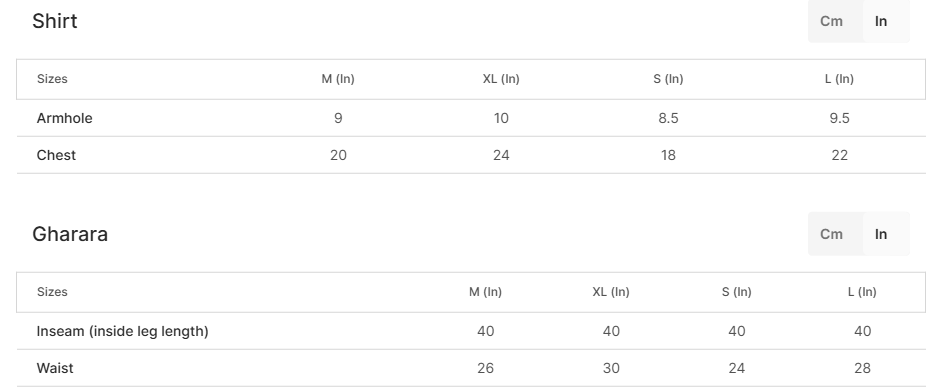Select the Armhole row label
938x392 pixels.
[65, 118]
